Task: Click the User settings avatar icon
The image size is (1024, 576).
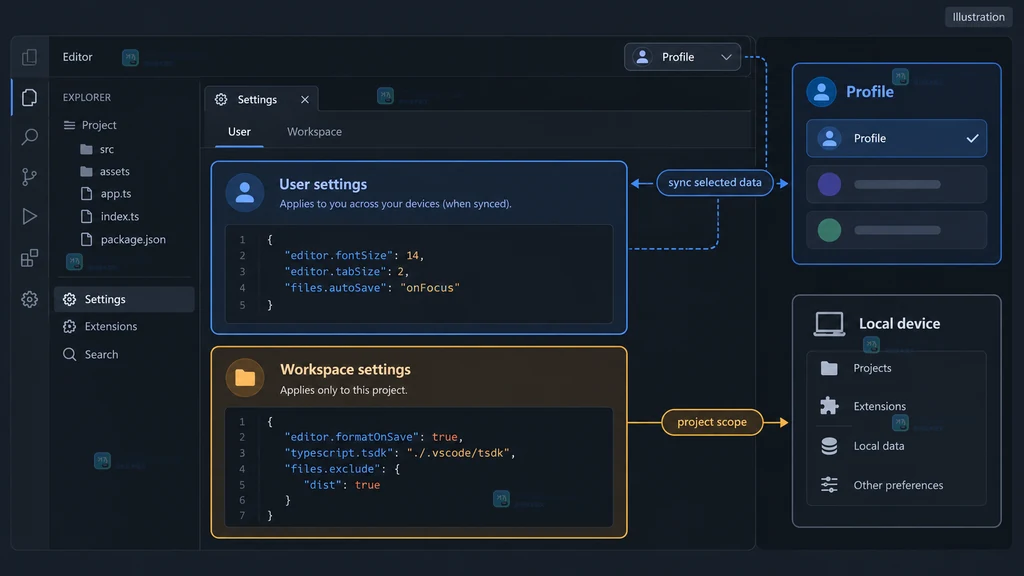Action: tap(245, 192)
